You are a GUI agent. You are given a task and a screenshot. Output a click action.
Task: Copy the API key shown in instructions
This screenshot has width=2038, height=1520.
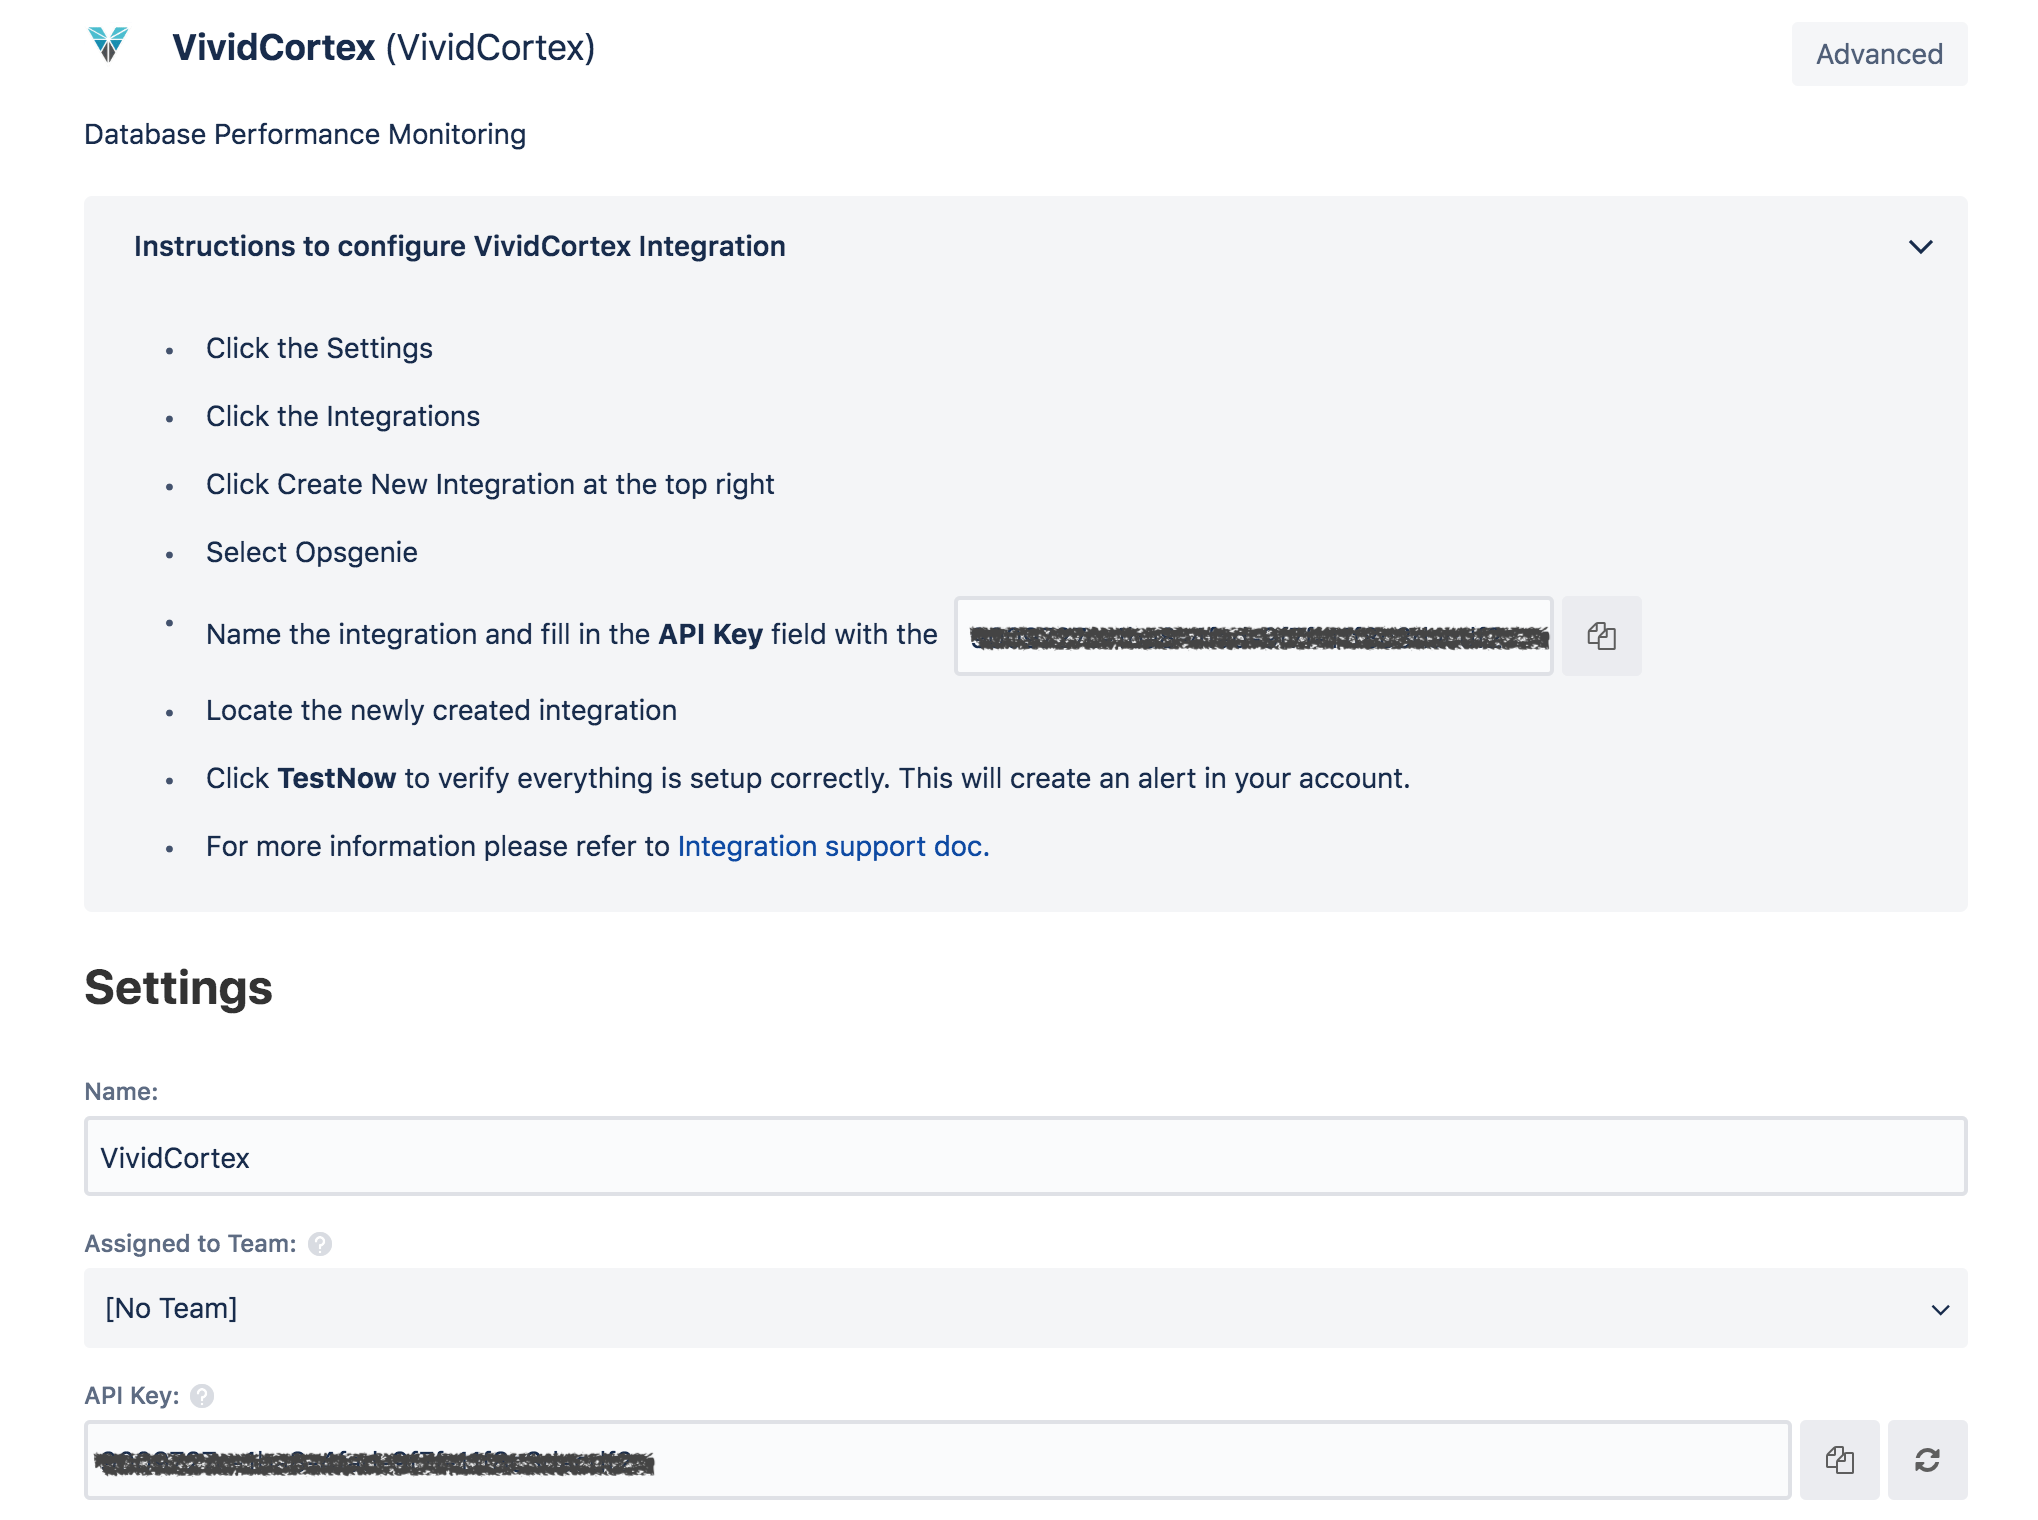tap(1601, 636)
